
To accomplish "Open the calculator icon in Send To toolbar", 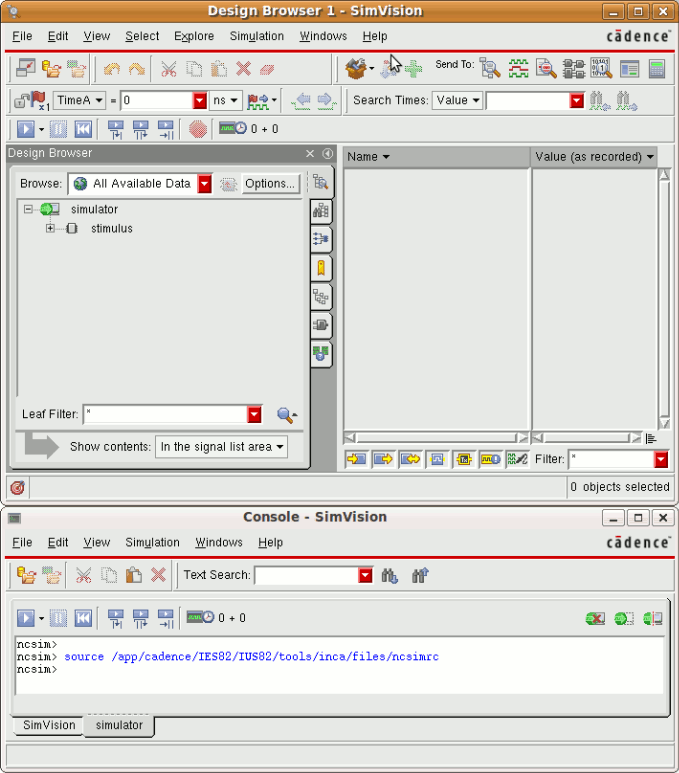I will point(657,69).
